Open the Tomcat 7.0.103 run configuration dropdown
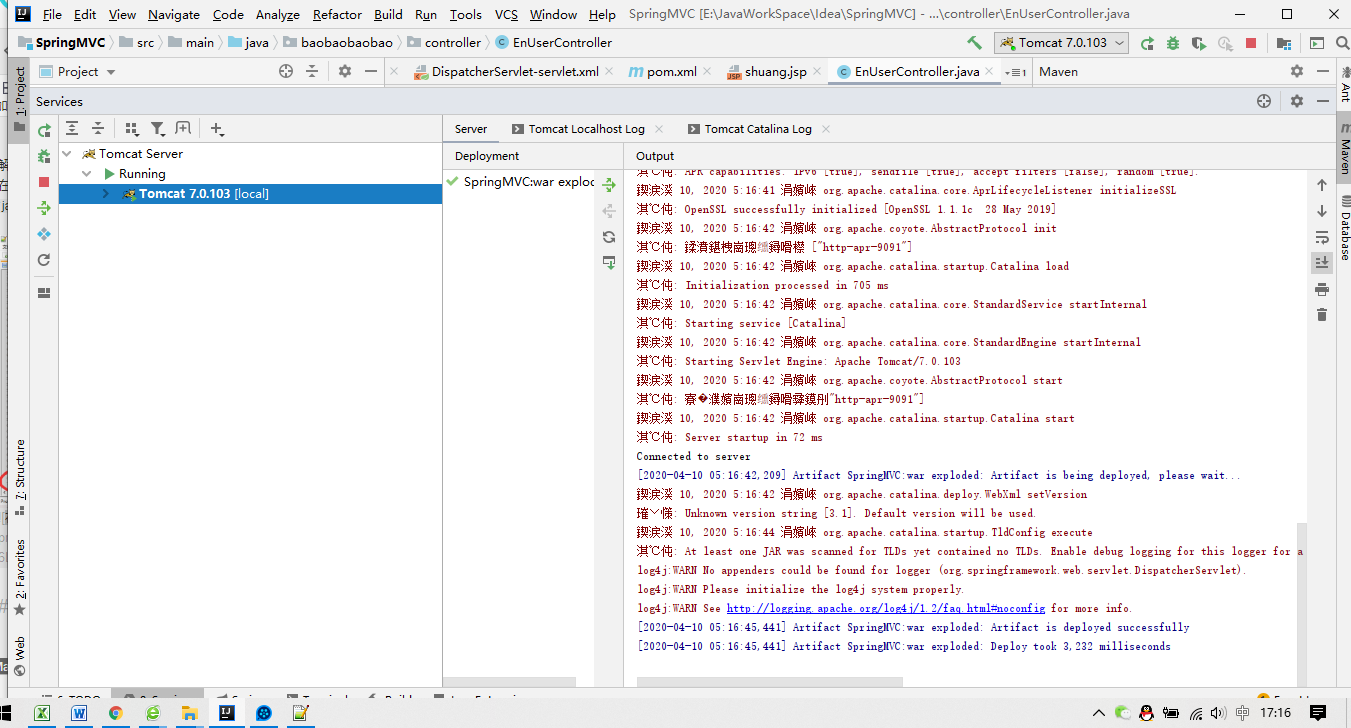 (1061, 43)
